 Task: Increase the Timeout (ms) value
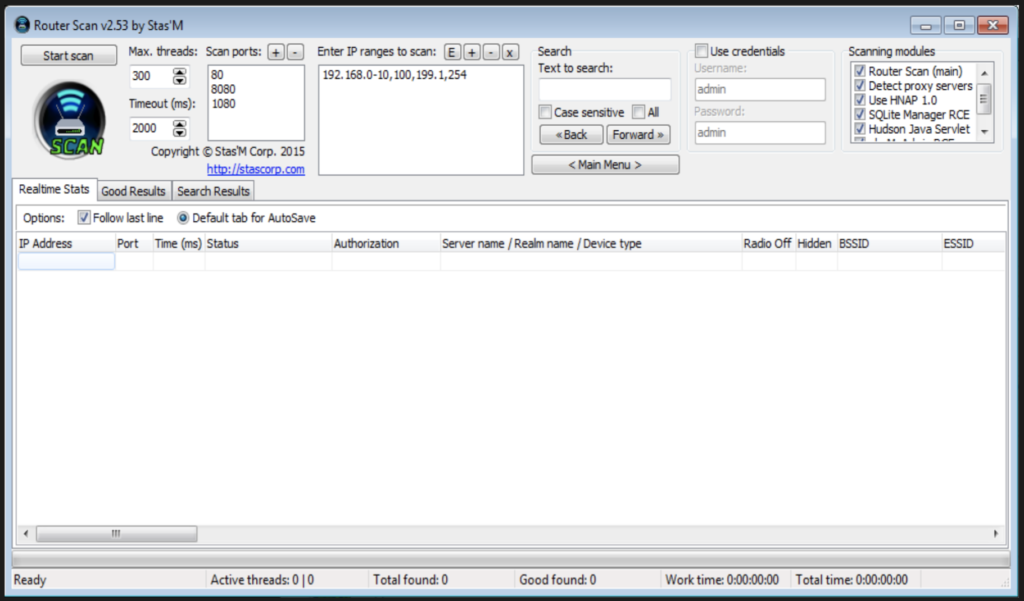pos(180,124)
